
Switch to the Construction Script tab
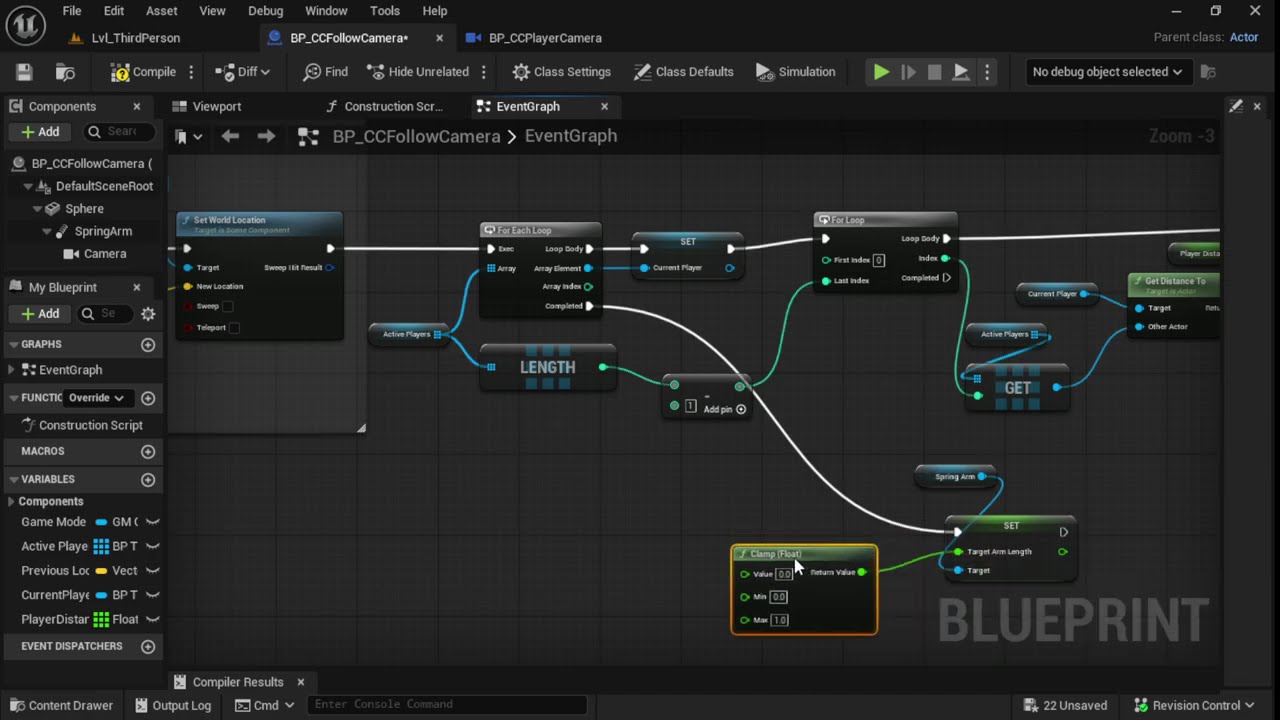click(393, 106)
